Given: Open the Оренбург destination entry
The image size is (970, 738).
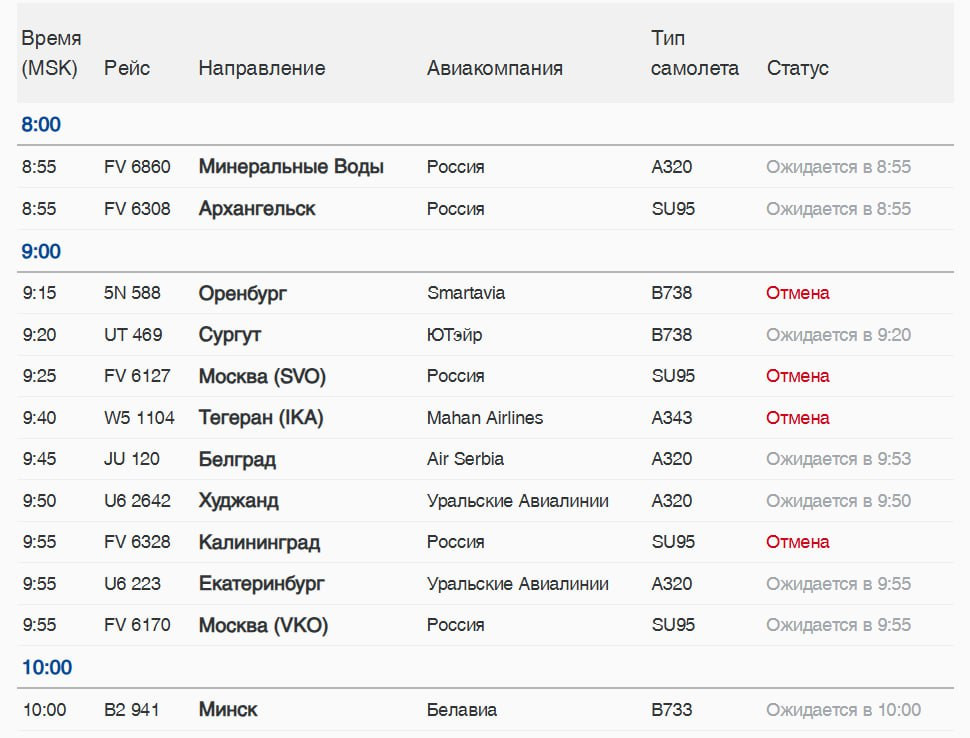Looking at the screenshot, I should pyautogui.click(x=242, y=293).
